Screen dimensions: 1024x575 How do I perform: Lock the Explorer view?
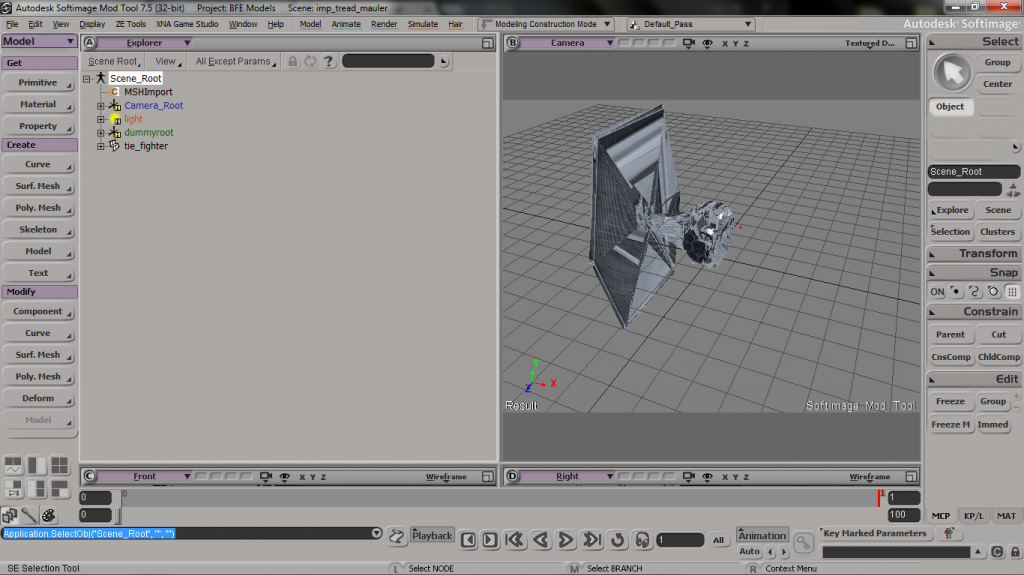click(x=293, y=61)
